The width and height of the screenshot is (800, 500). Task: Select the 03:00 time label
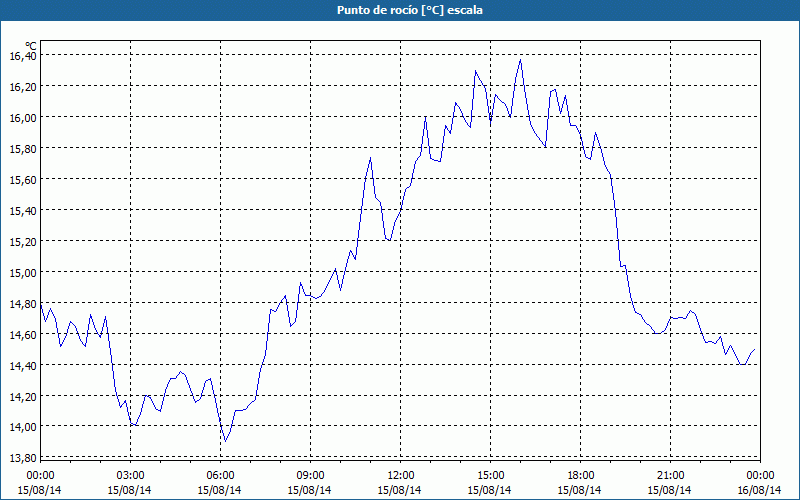[130, 476]
